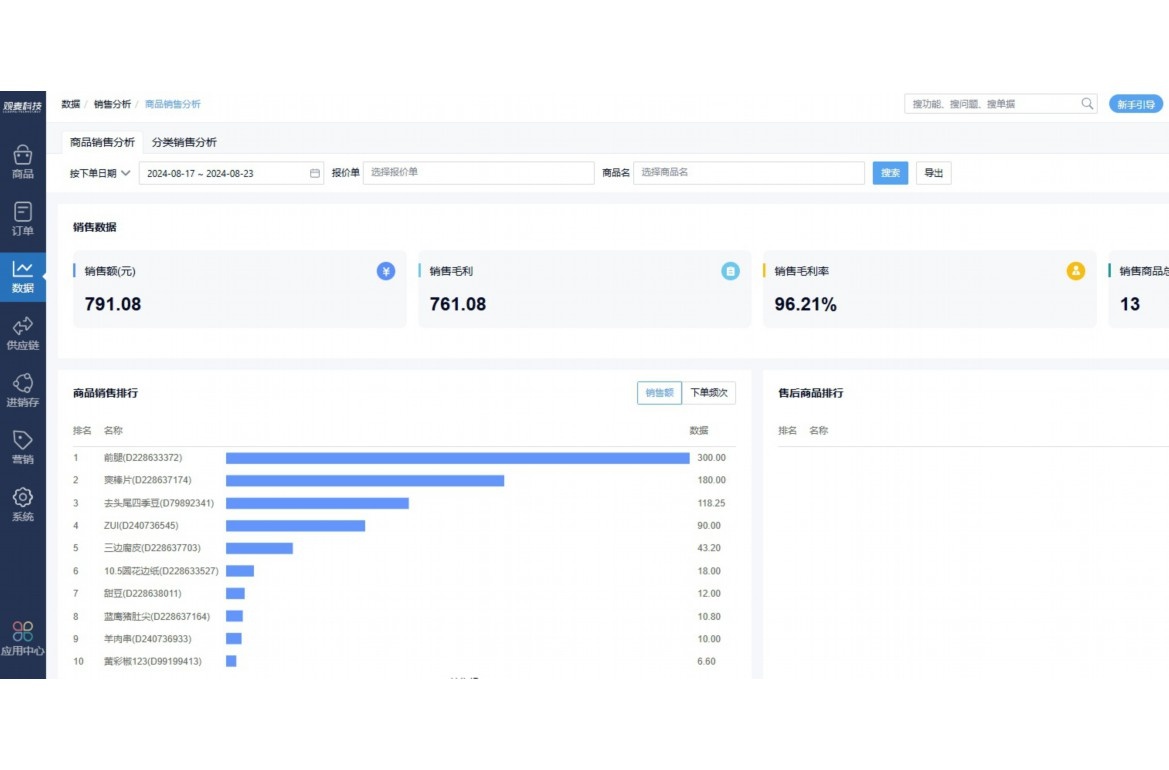
Task: Click the blue 搜索 button
Action: 890,173
